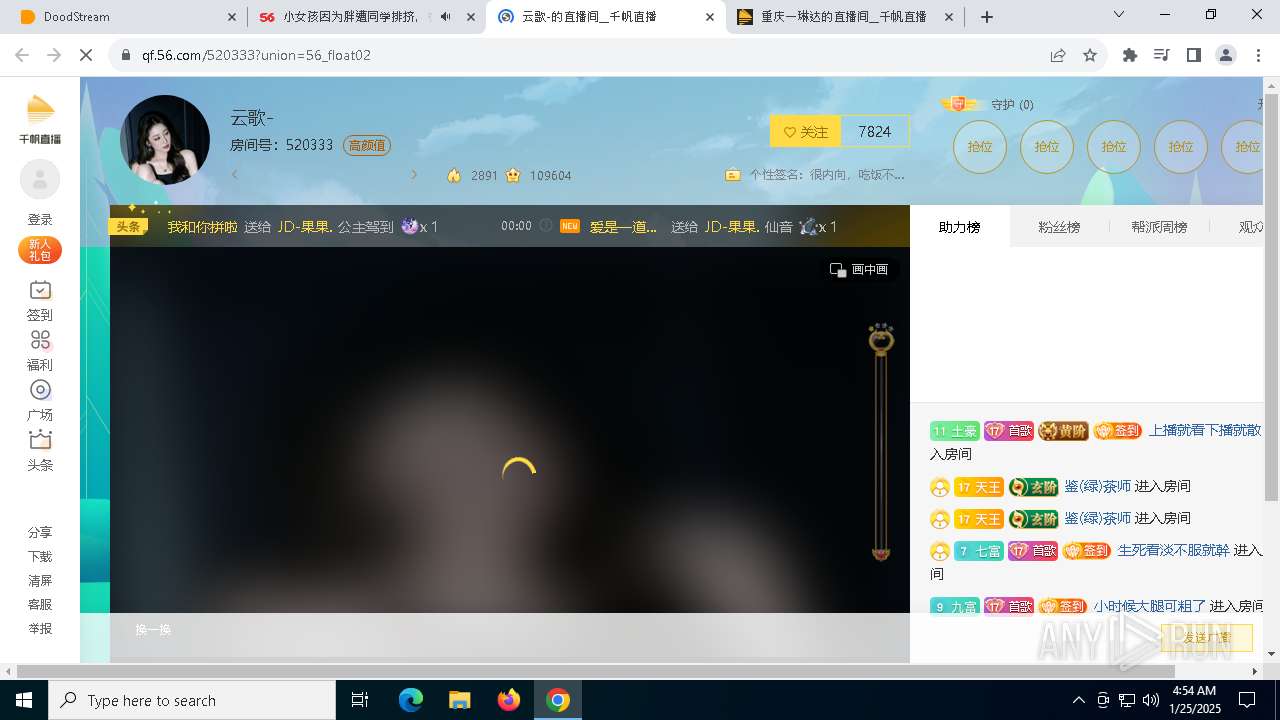The width and height of the screenshot is (1280, 720).
Task: Click the taskbar search box
Action: pyautogui.click(x=192, y=700)
